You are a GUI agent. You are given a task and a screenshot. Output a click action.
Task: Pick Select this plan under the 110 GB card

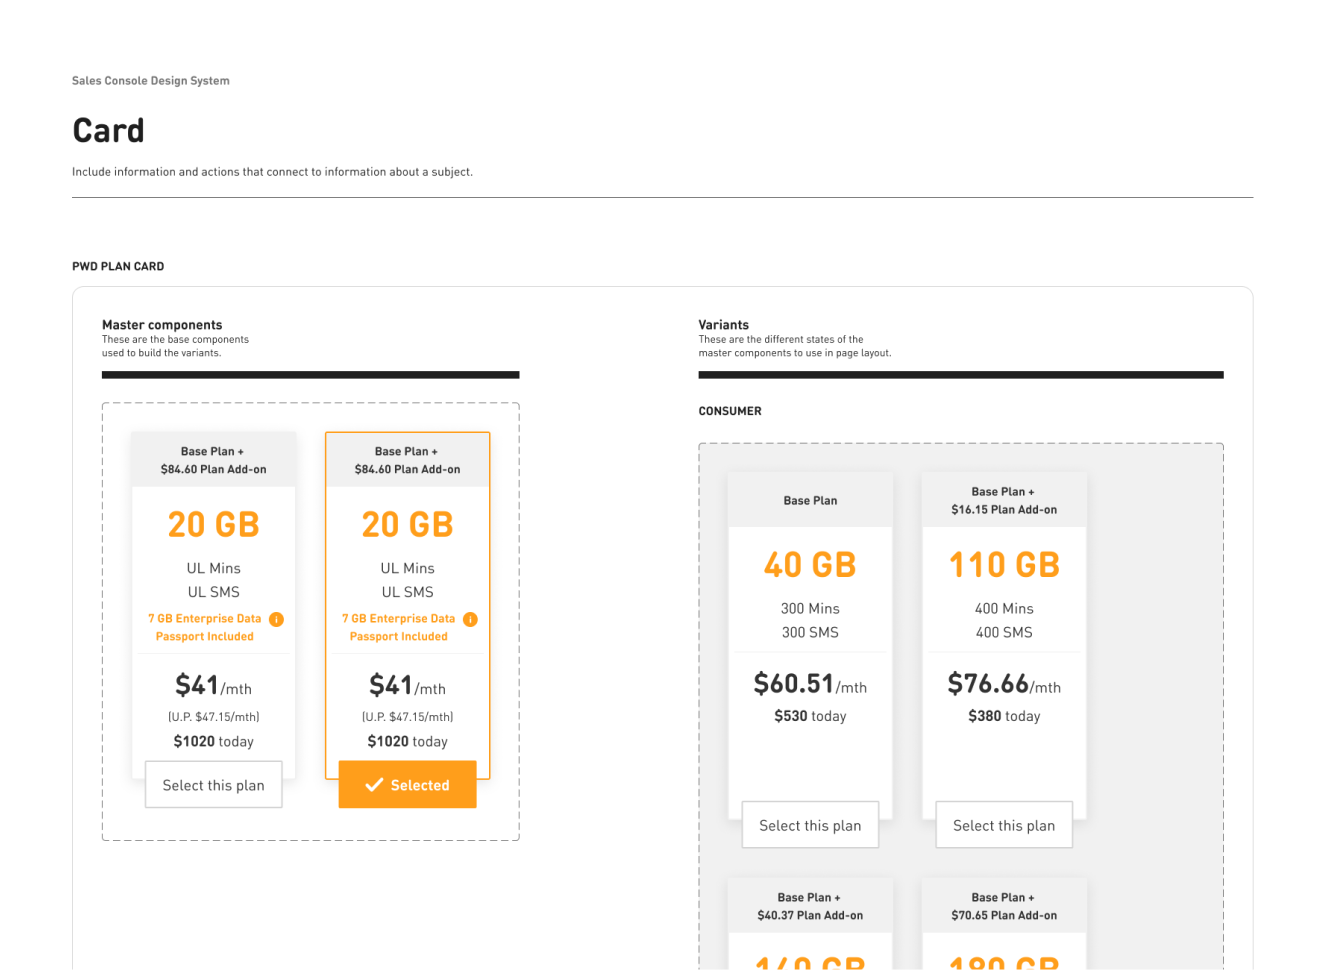(1004, 825)
